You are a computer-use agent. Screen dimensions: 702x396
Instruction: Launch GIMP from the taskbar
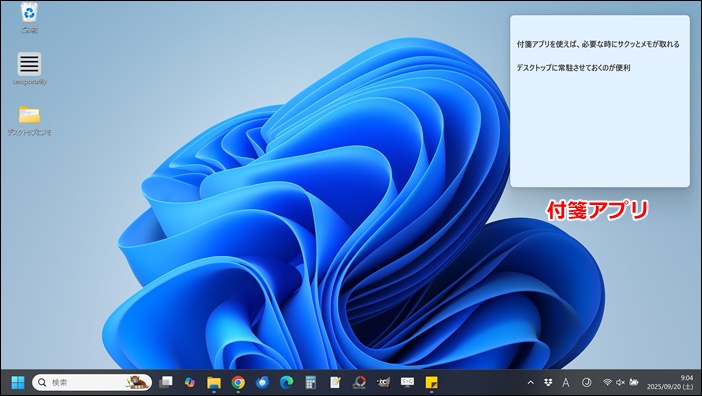[383, 383]
